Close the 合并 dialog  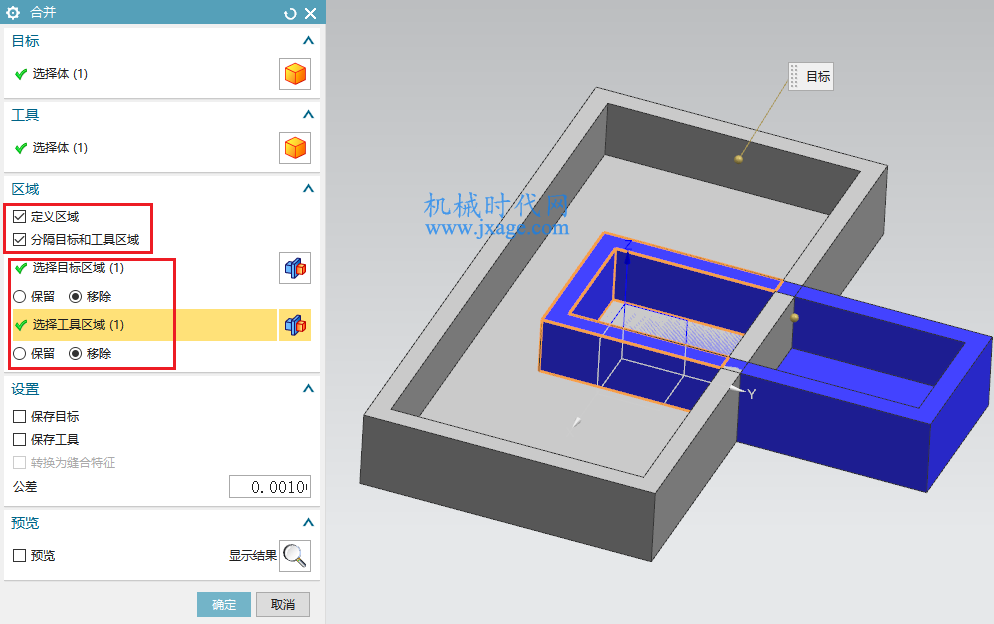point(311,13)
